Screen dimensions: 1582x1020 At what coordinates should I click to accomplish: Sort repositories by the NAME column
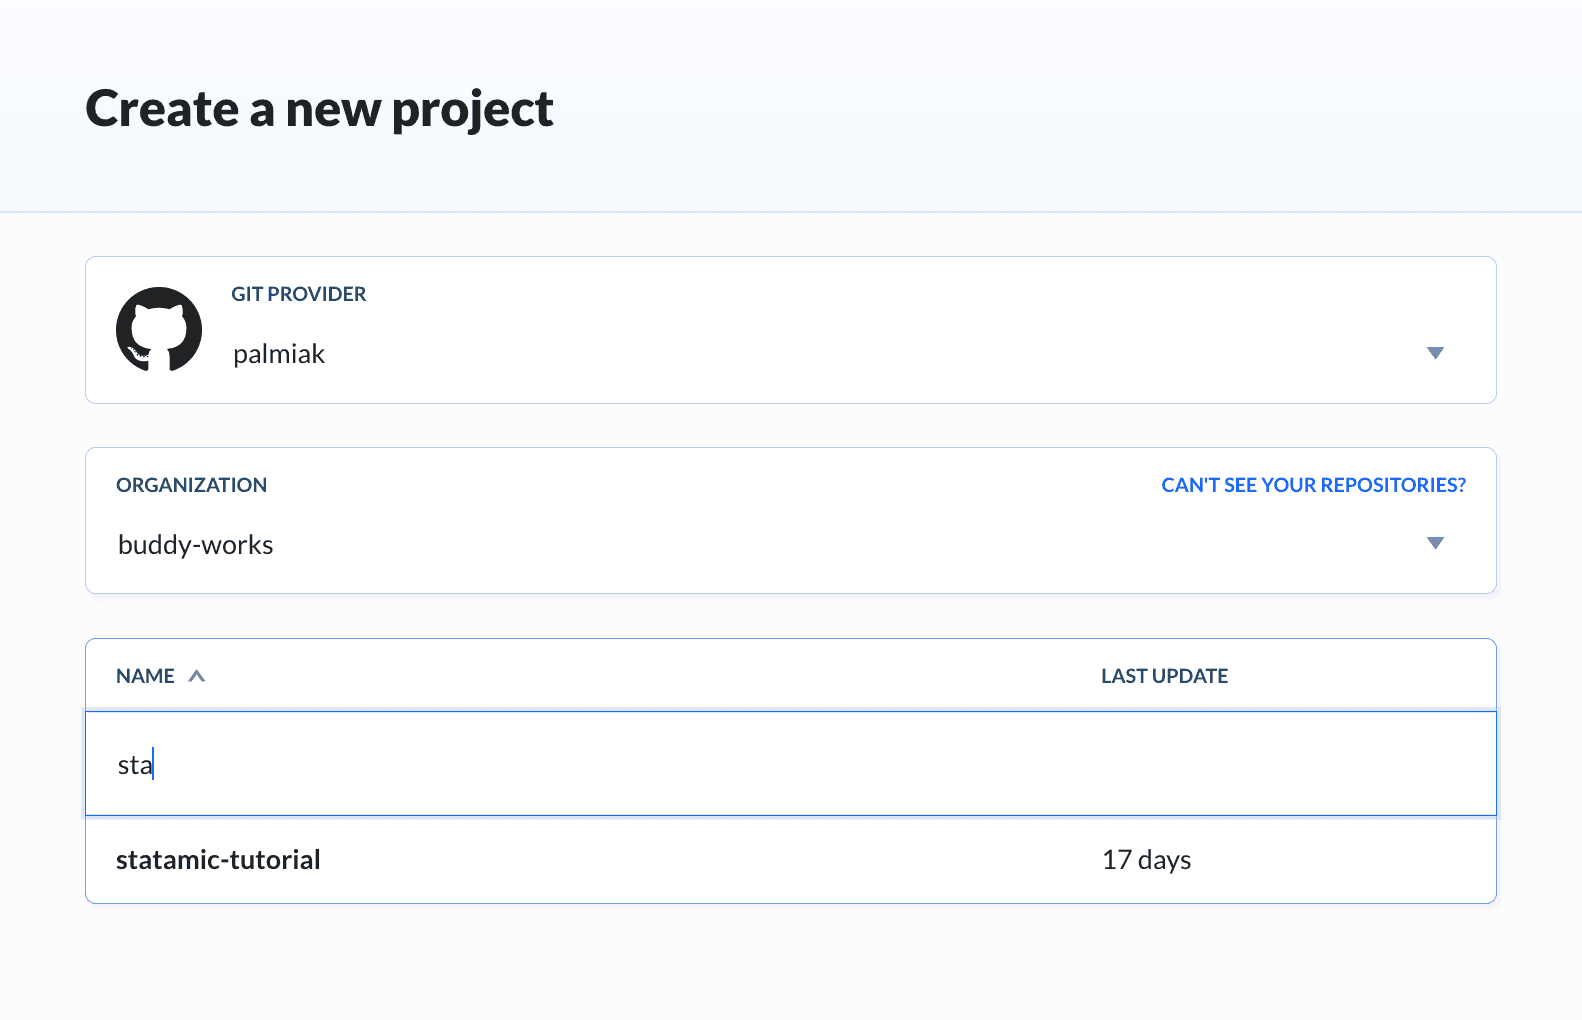[145, 676]
